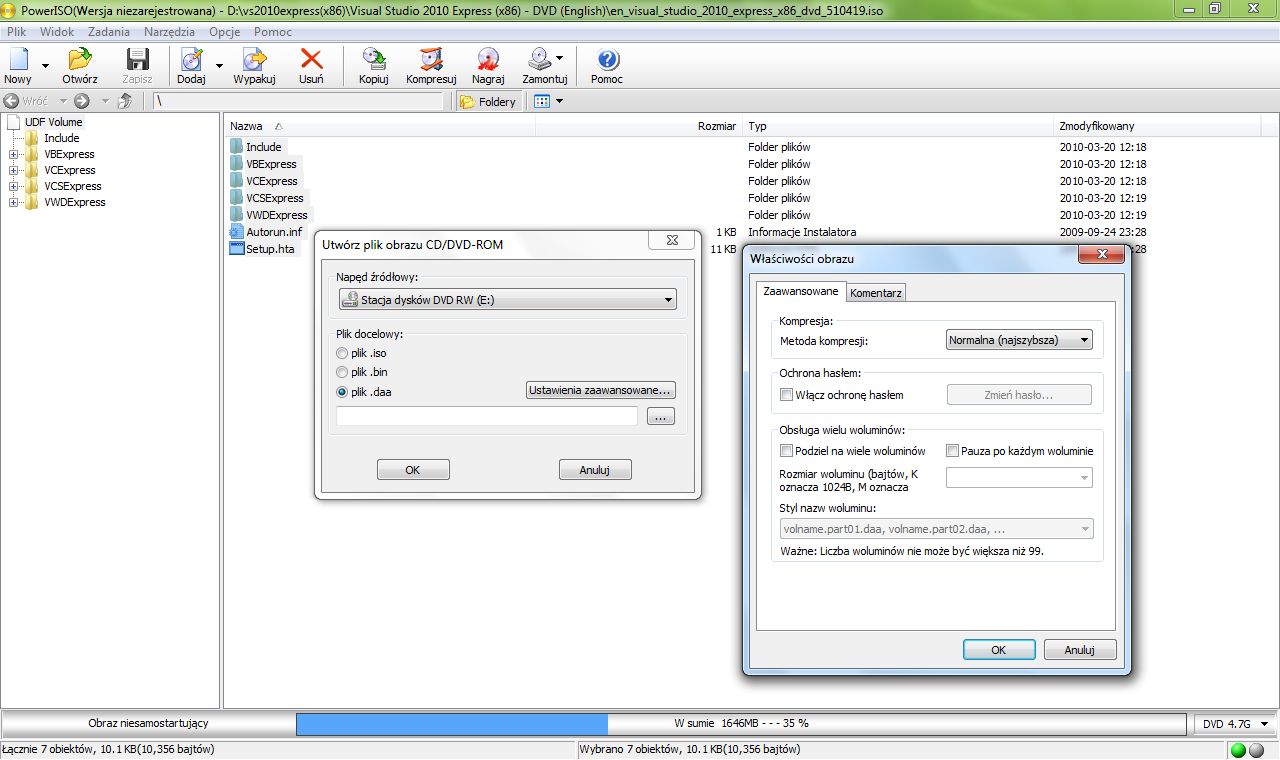This screenshot has height=760, width=1280.
Task: Sort by the Nazwa column header
Action: point(380,126)
